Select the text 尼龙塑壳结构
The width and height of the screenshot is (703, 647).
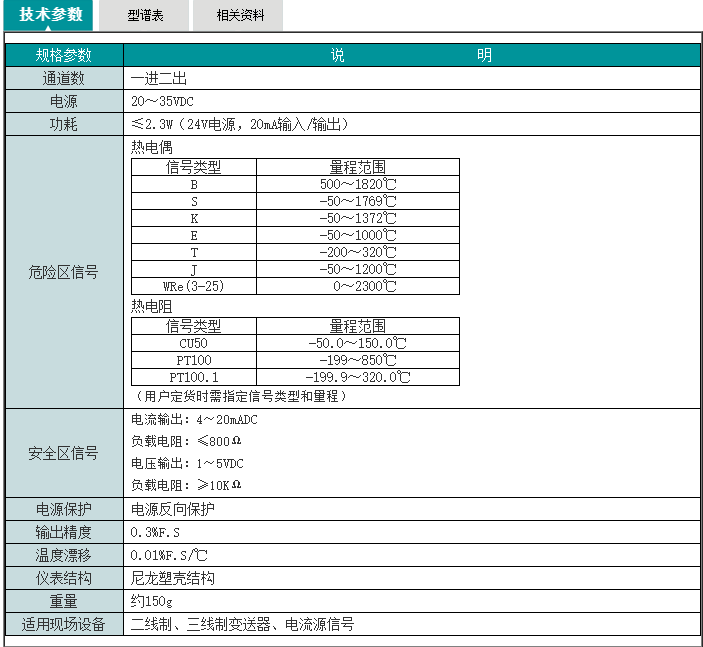pyautogui.click(x=173, y=578)
